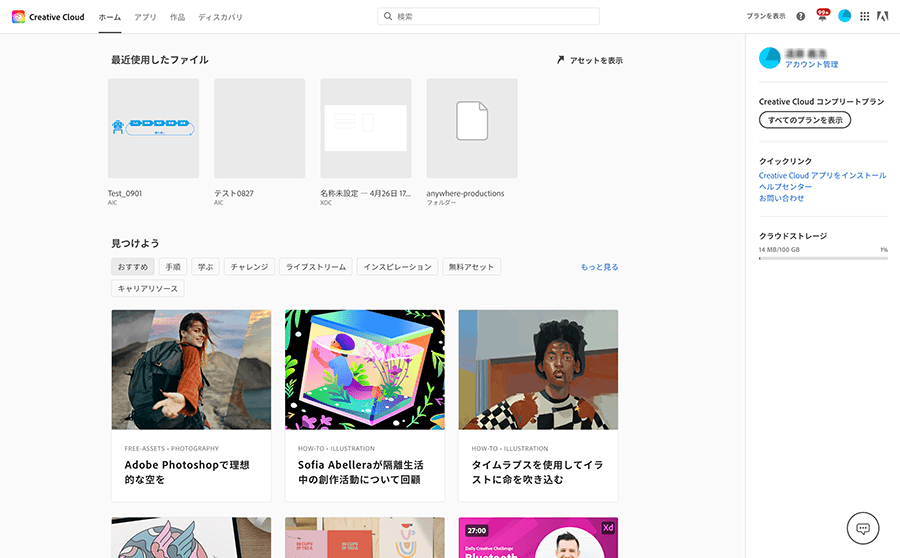Viewport: 900px width, 558px height.
Task: Open the Sofia Abellera illustration card image
Action: coord(364,370)
